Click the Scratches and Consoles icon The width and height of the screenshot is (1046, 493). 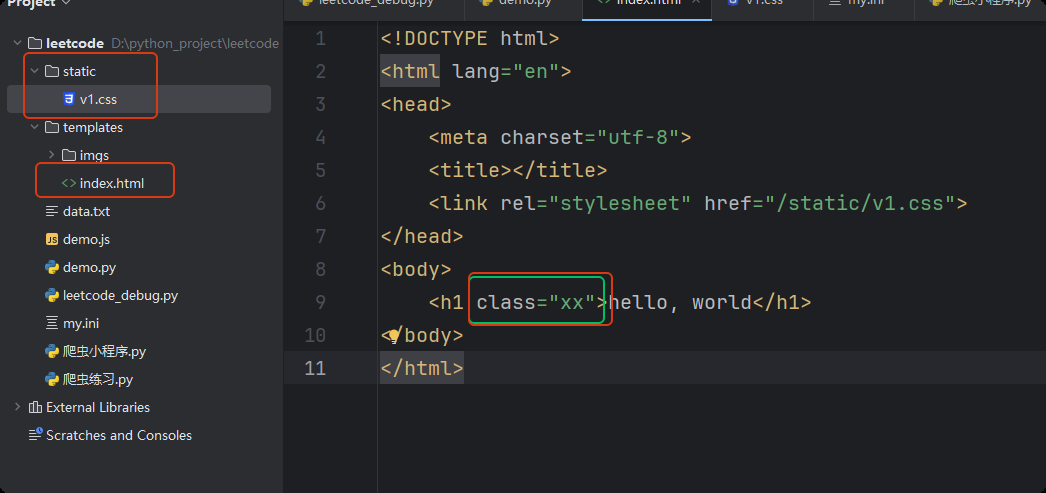coord(35,435)
